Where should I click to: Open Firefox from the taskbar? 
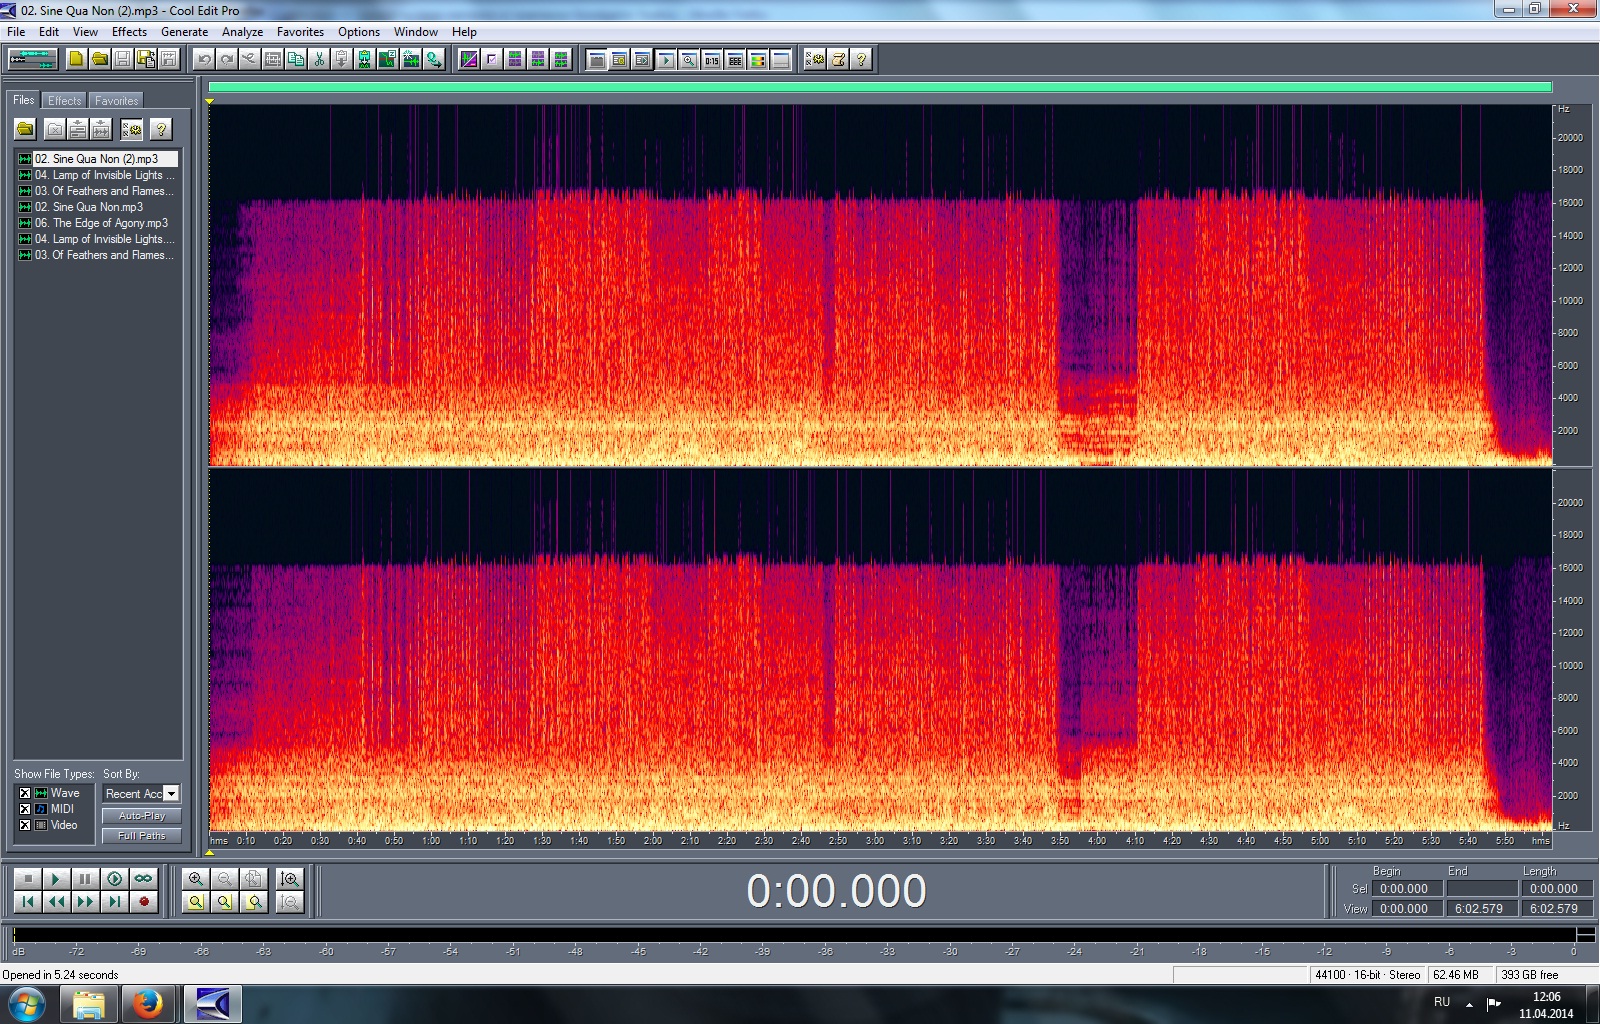(x=149, y=1004)
